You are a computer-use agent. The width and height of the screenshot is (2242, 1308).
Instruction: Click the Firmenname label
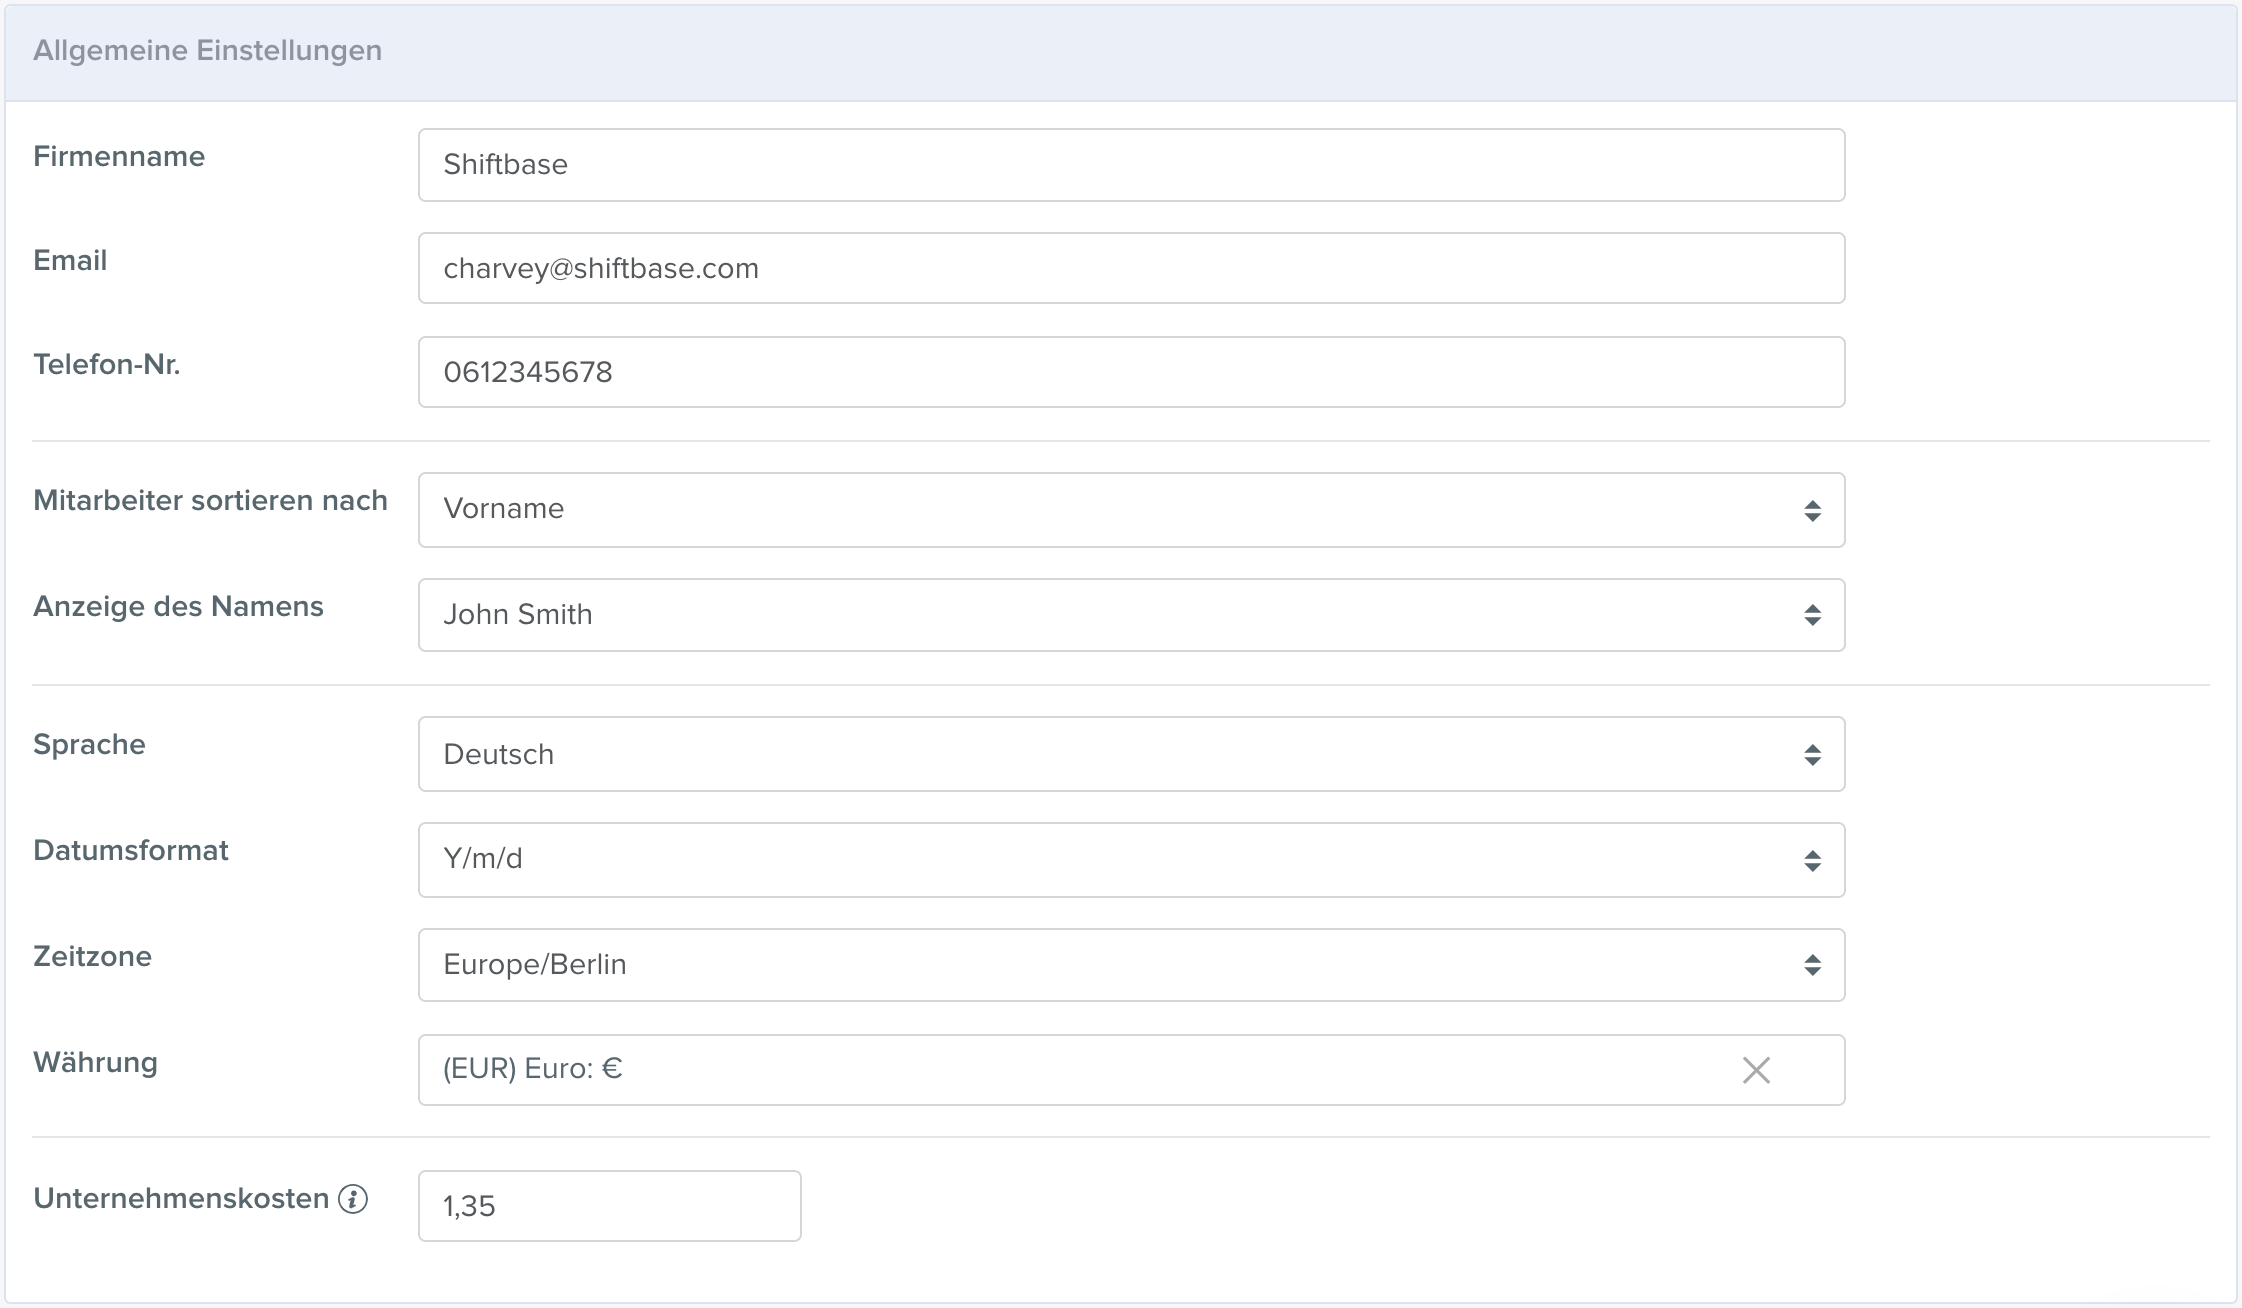coord(119,156)
